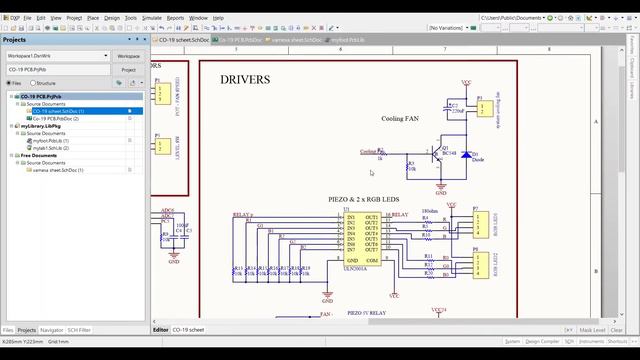Click the Select Inside Area icon
The image size is (640, 360).
point(129,28)
